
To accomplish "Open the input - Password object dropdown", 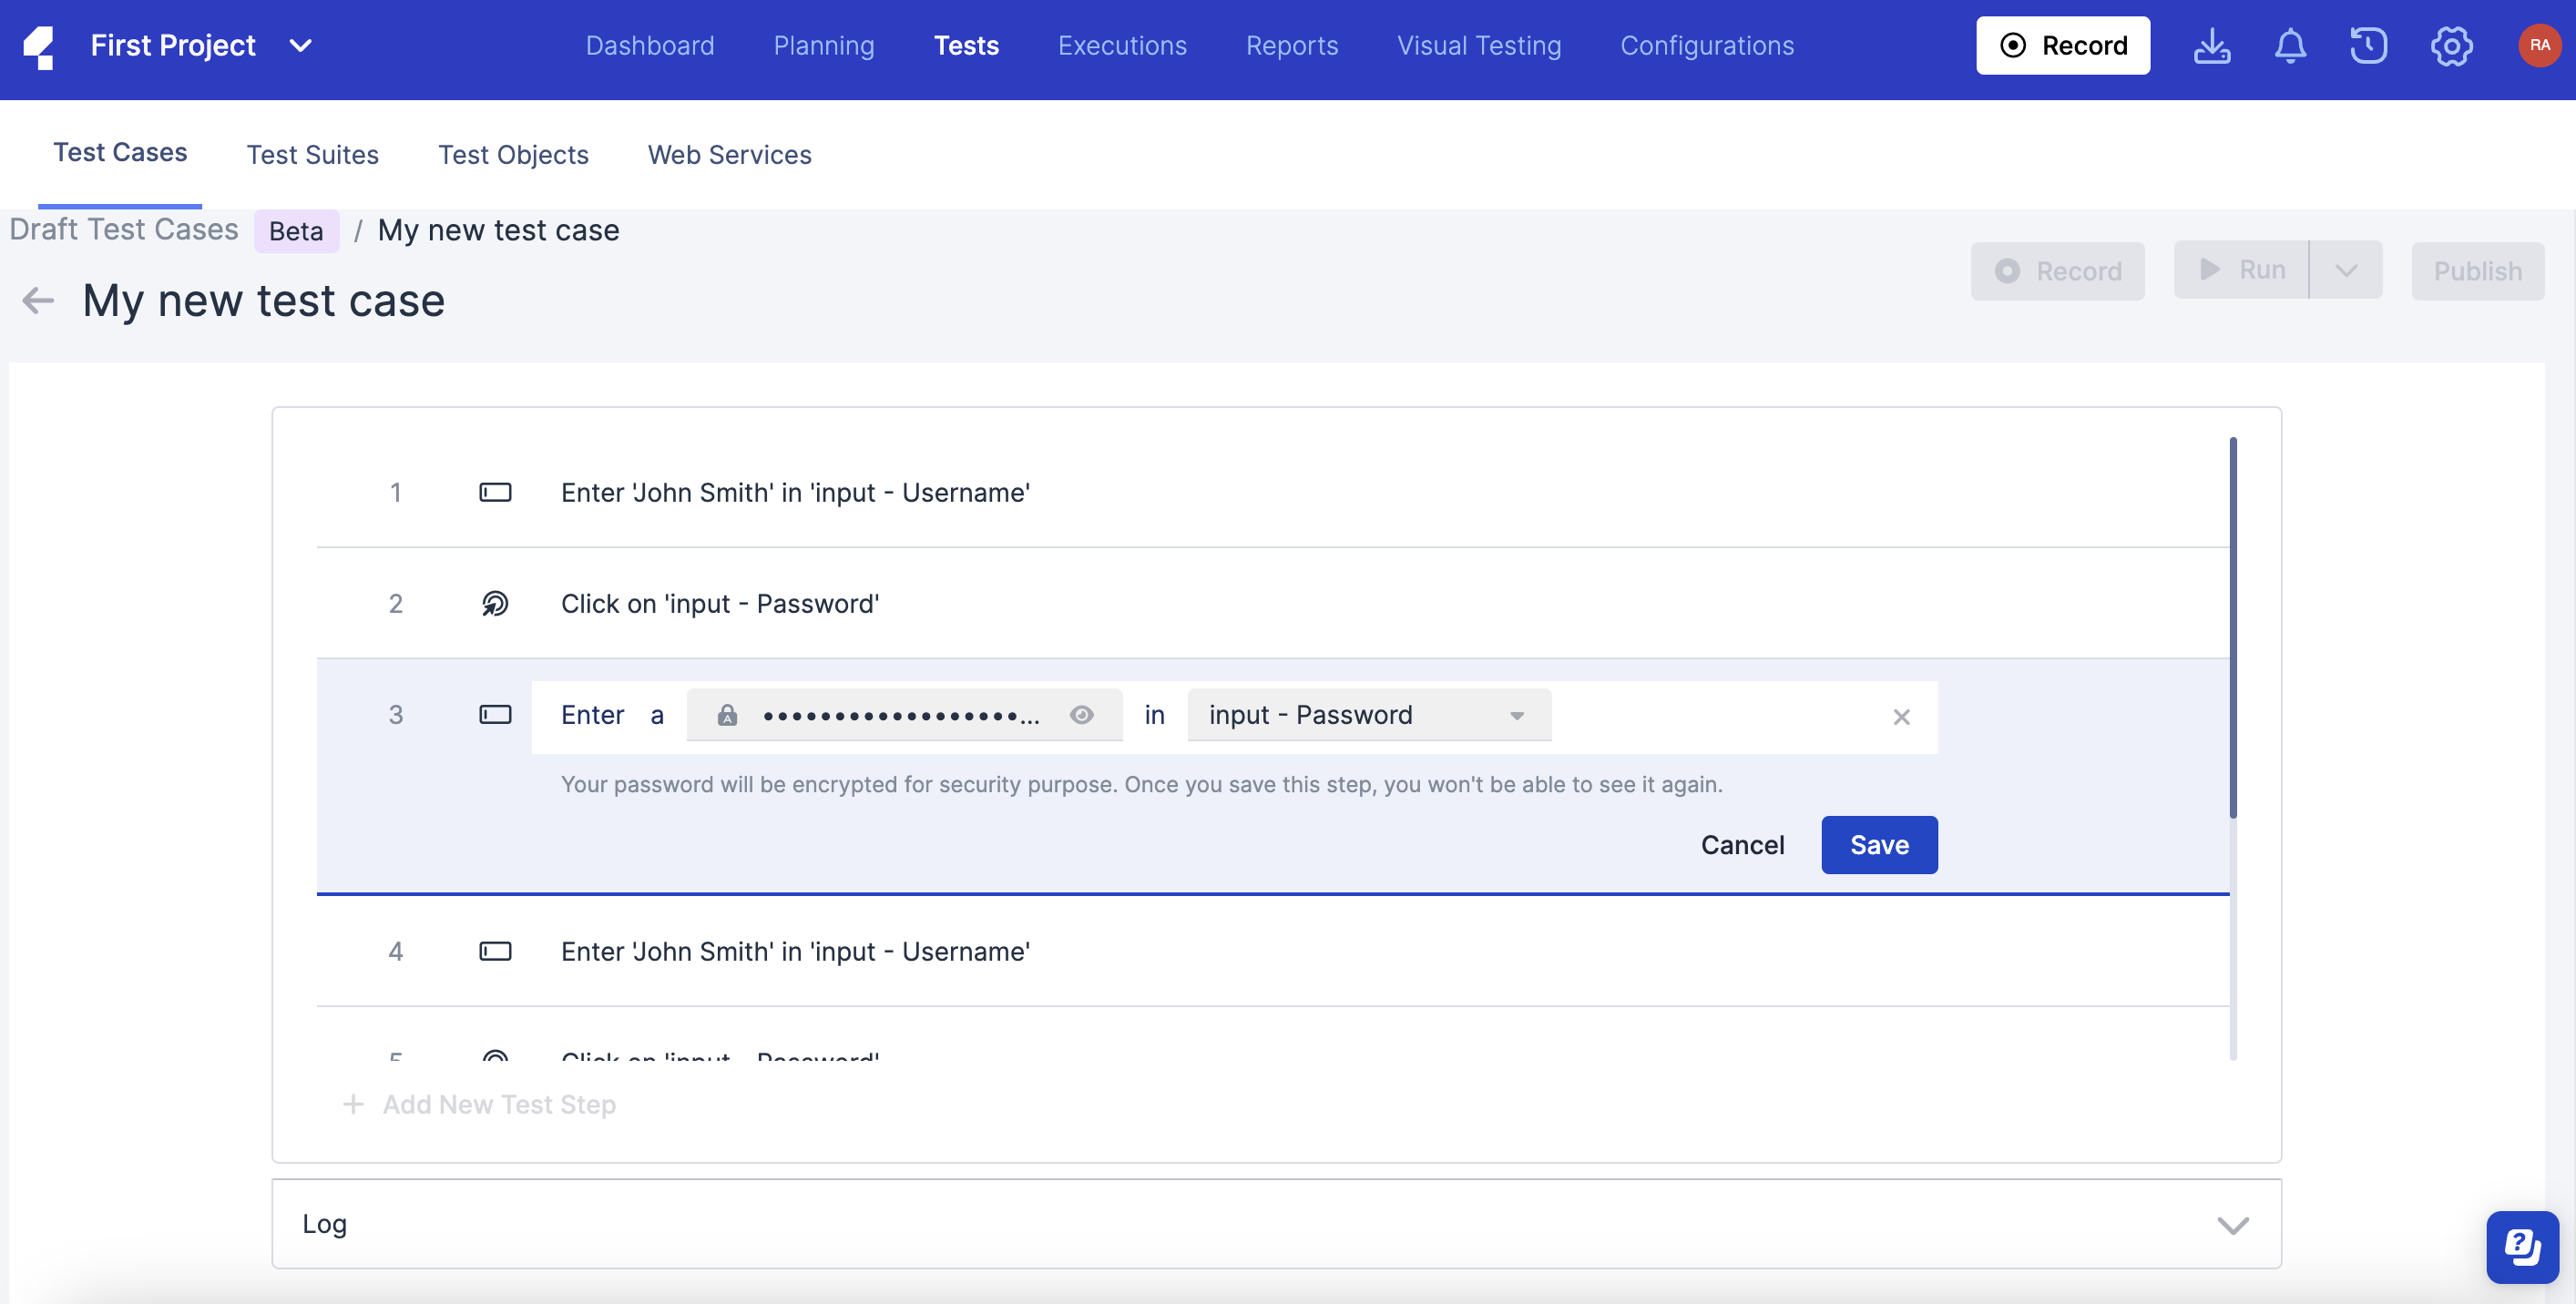I will [x=1368, y=716].
